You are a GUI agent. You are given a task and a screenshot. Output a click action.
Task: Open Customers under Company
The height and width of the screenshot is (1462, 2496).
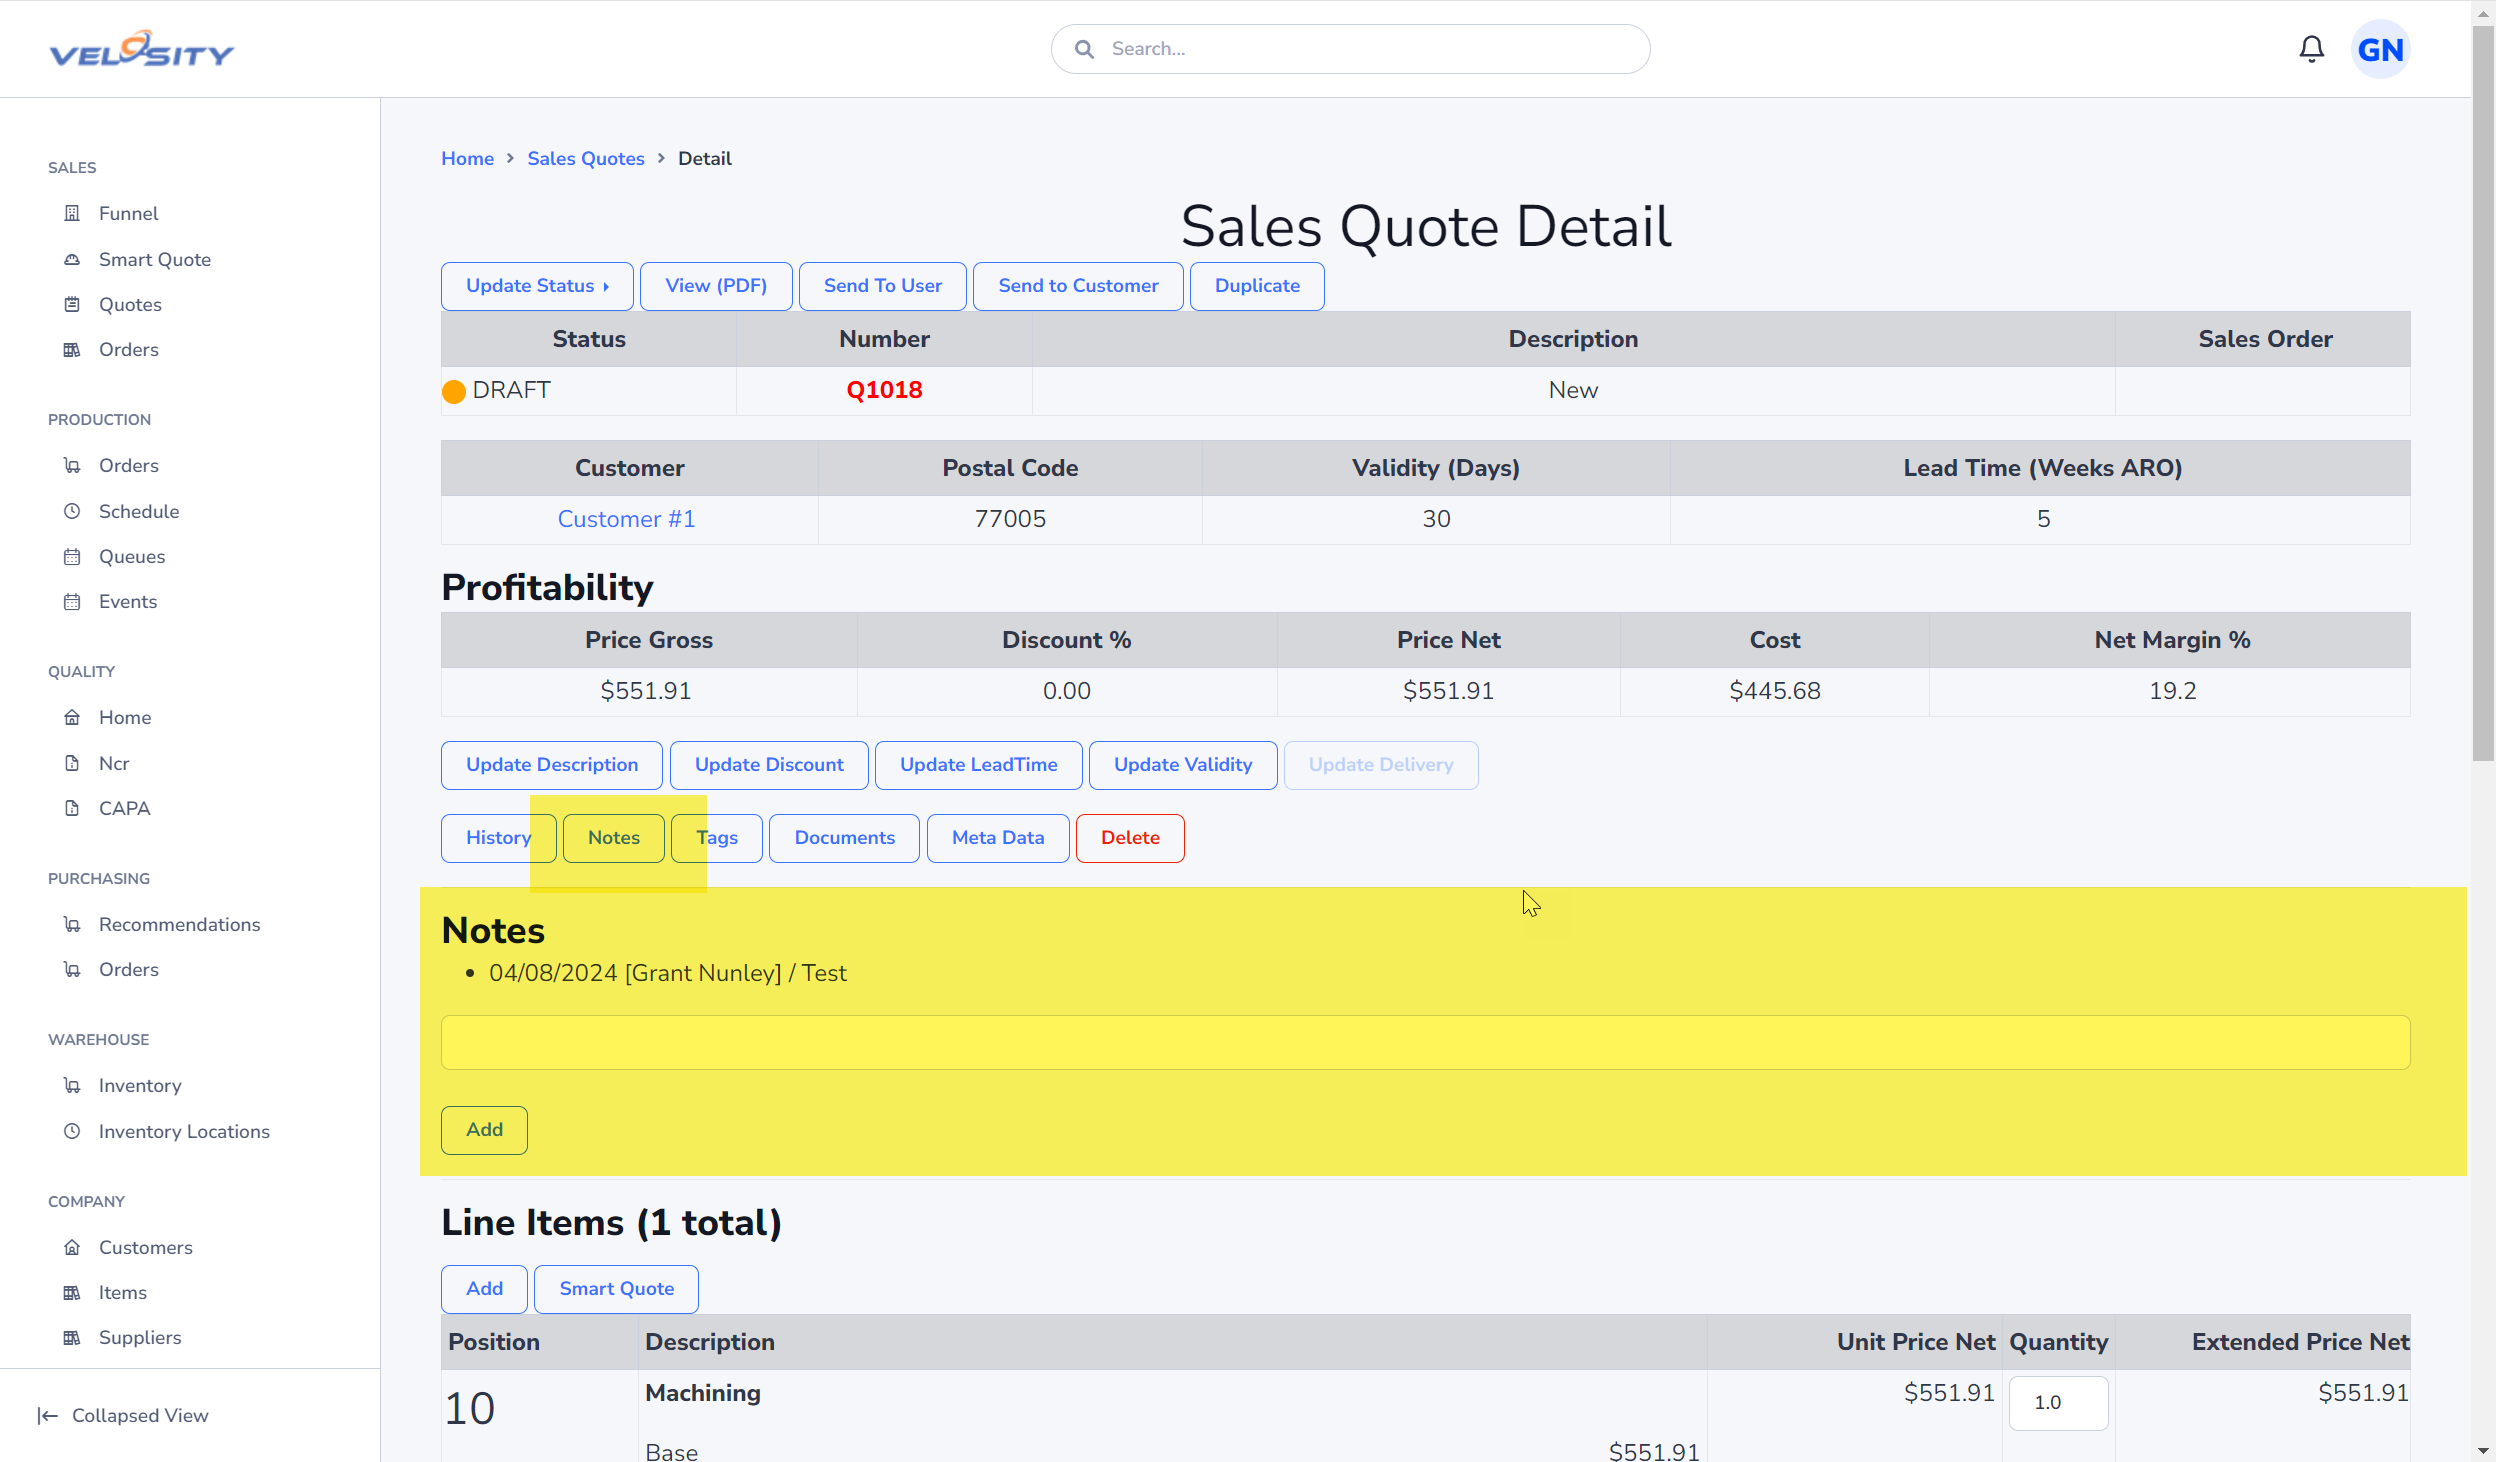(x=145, y=1247)
